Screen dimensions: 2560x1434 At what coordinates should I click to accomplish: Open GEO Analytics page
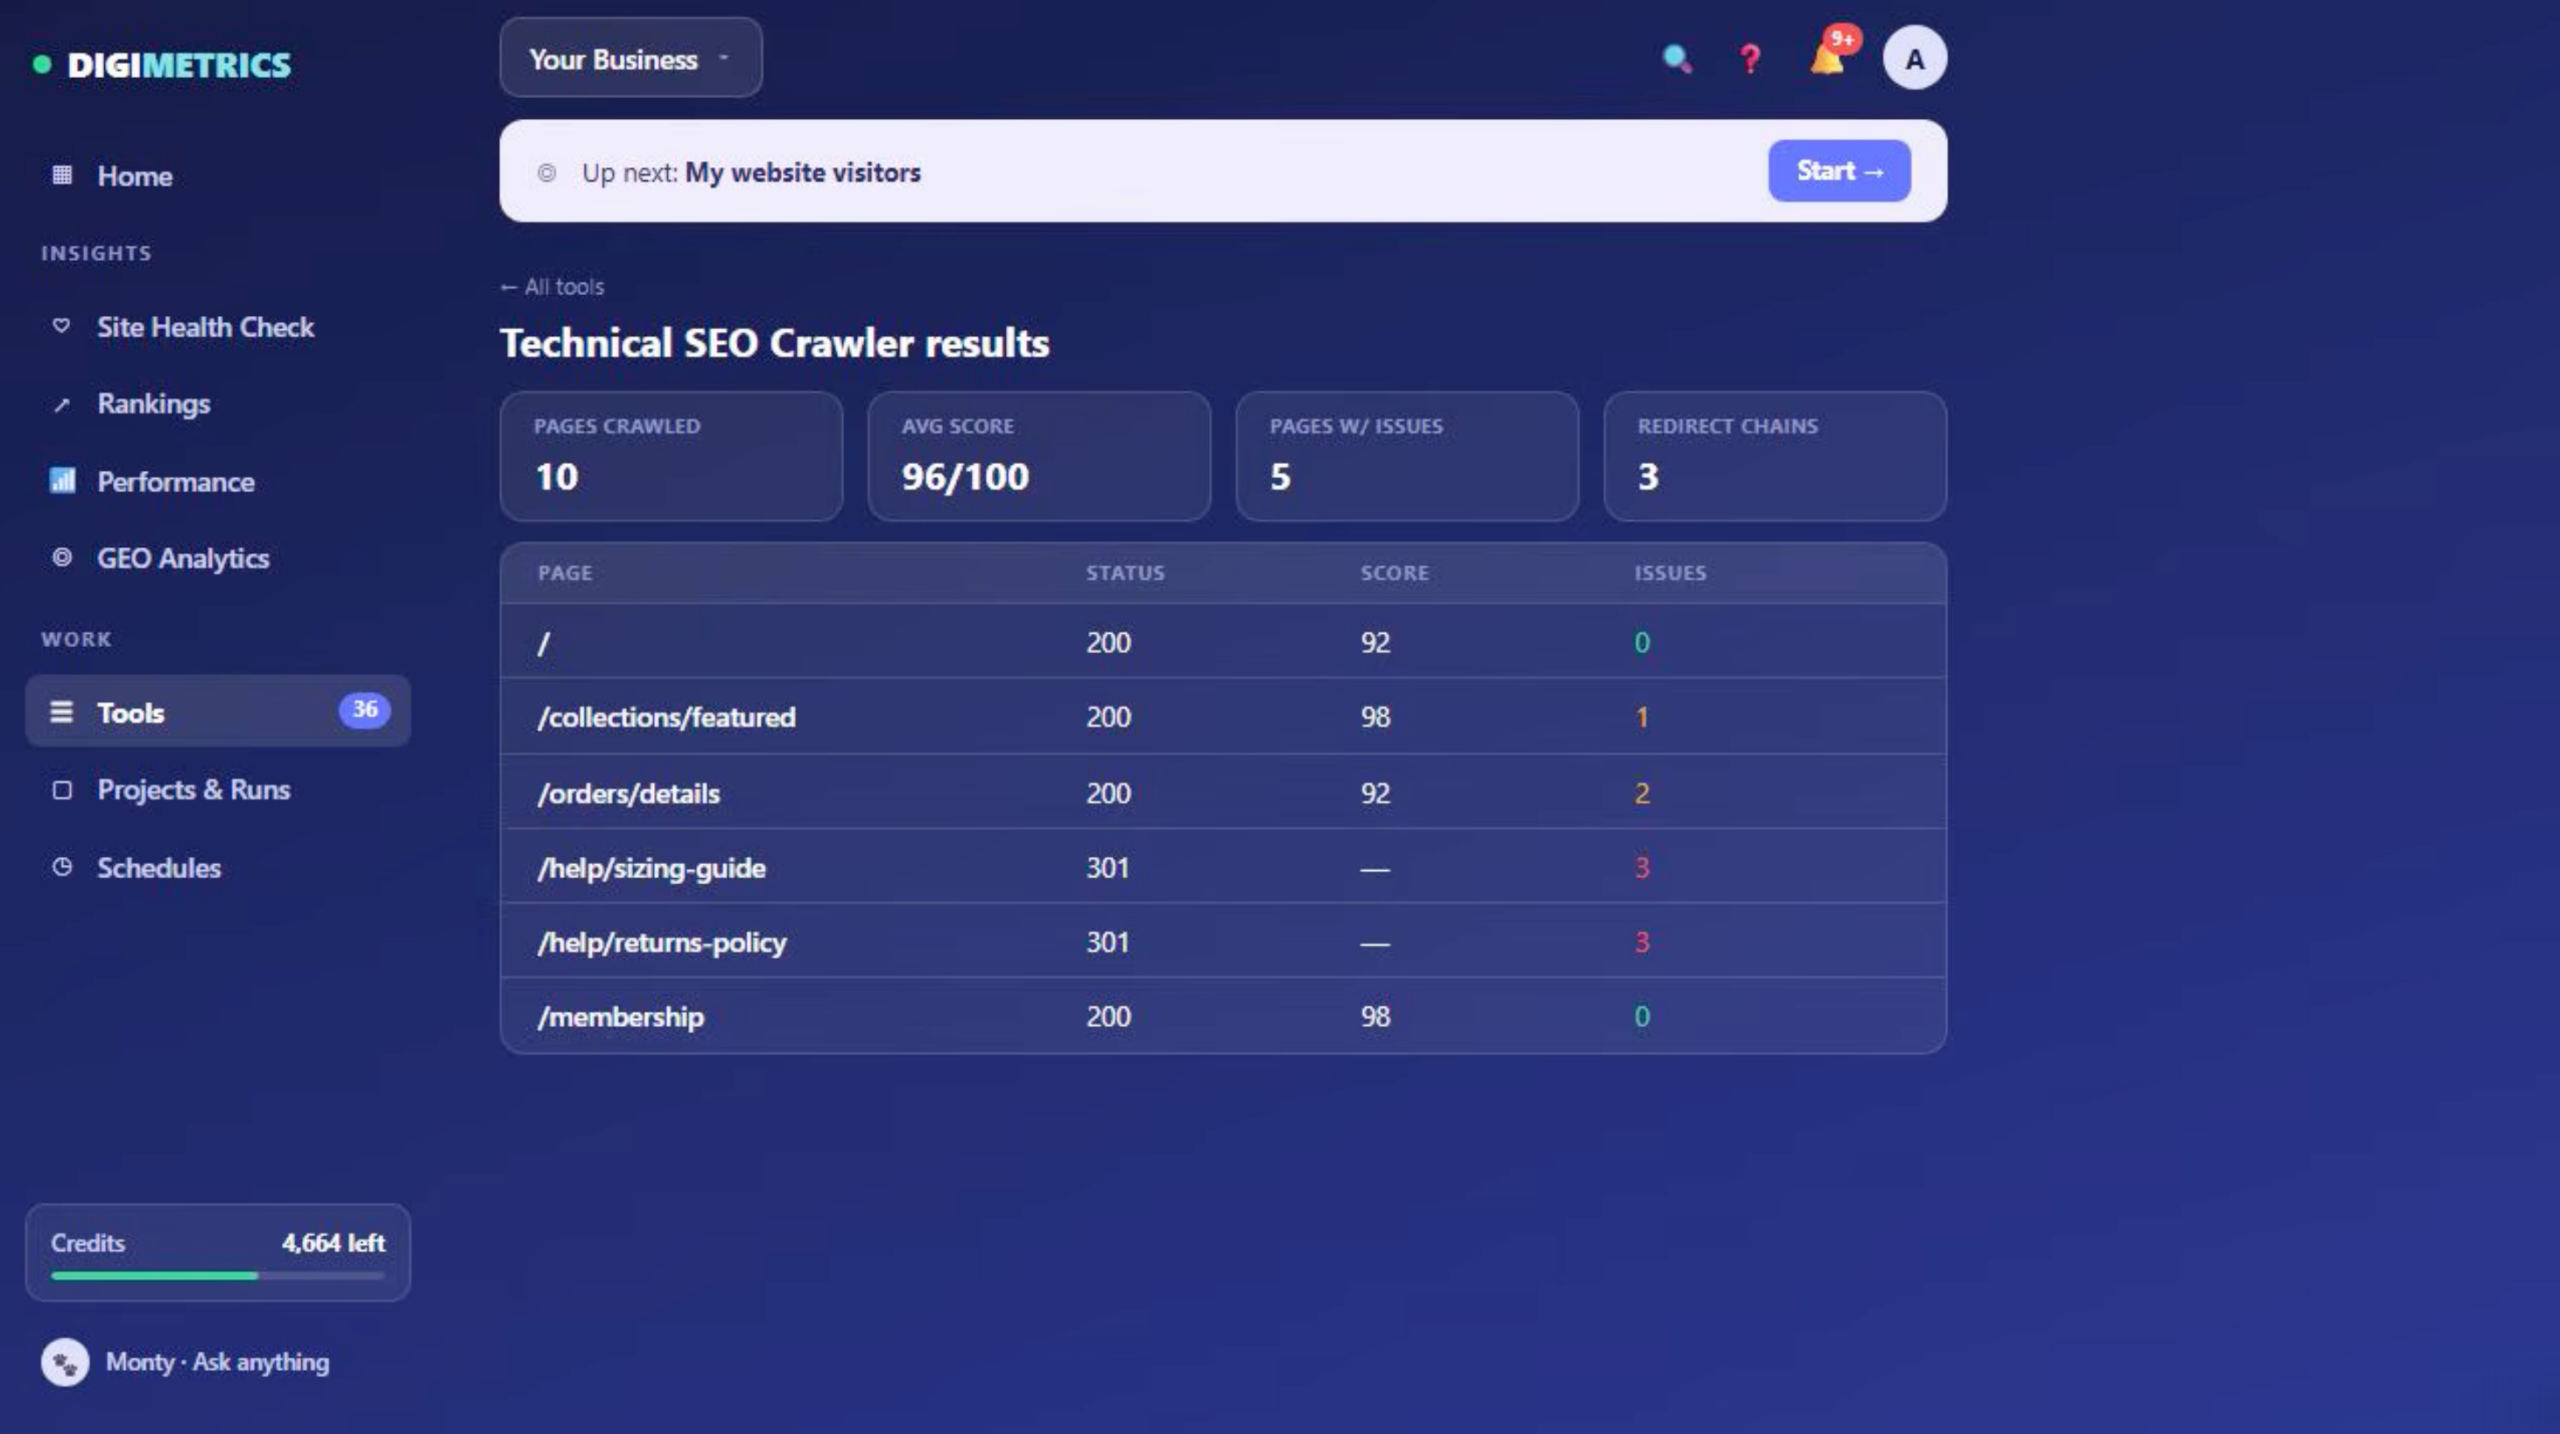218,558
